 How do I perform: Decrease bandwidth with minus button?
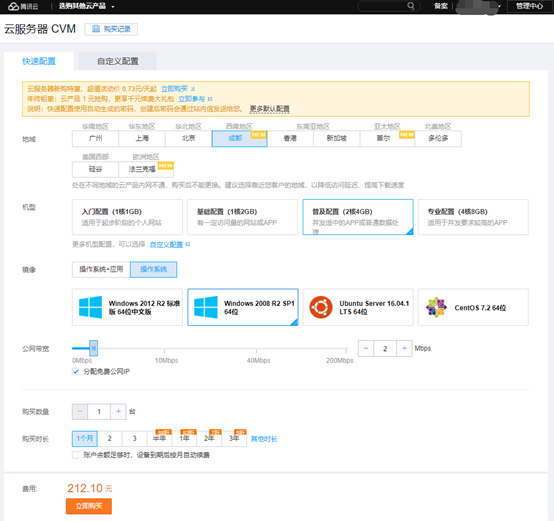tap(366, 349)
